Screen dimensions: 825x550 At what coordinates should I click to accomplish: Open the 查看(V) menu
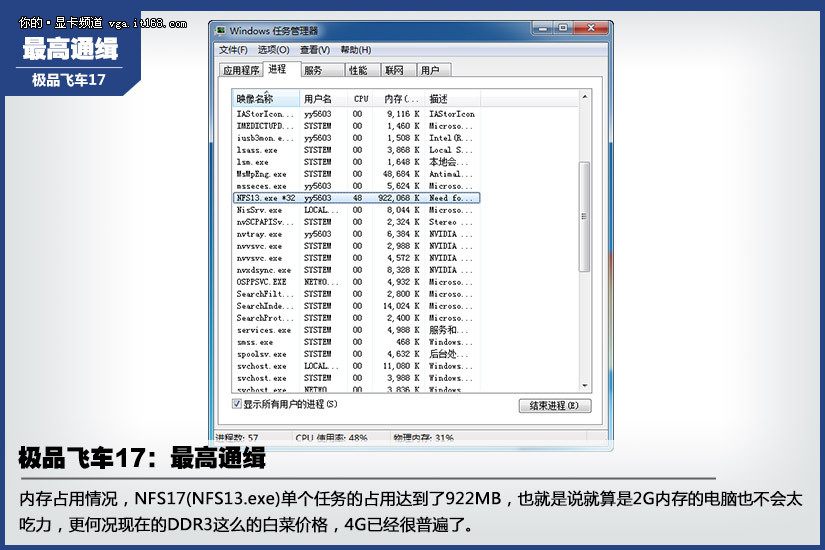coord(315,50)
